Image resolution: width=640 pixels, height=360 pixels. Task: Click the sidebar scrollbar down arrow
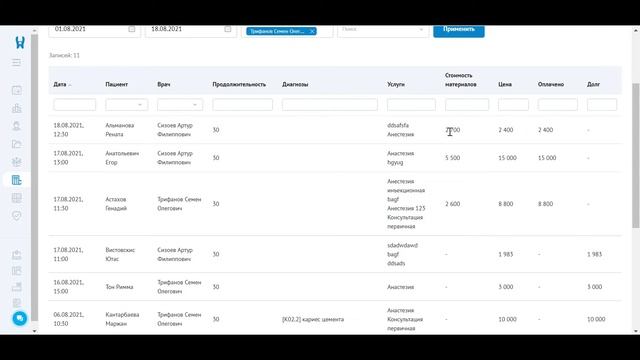(34, 331)
